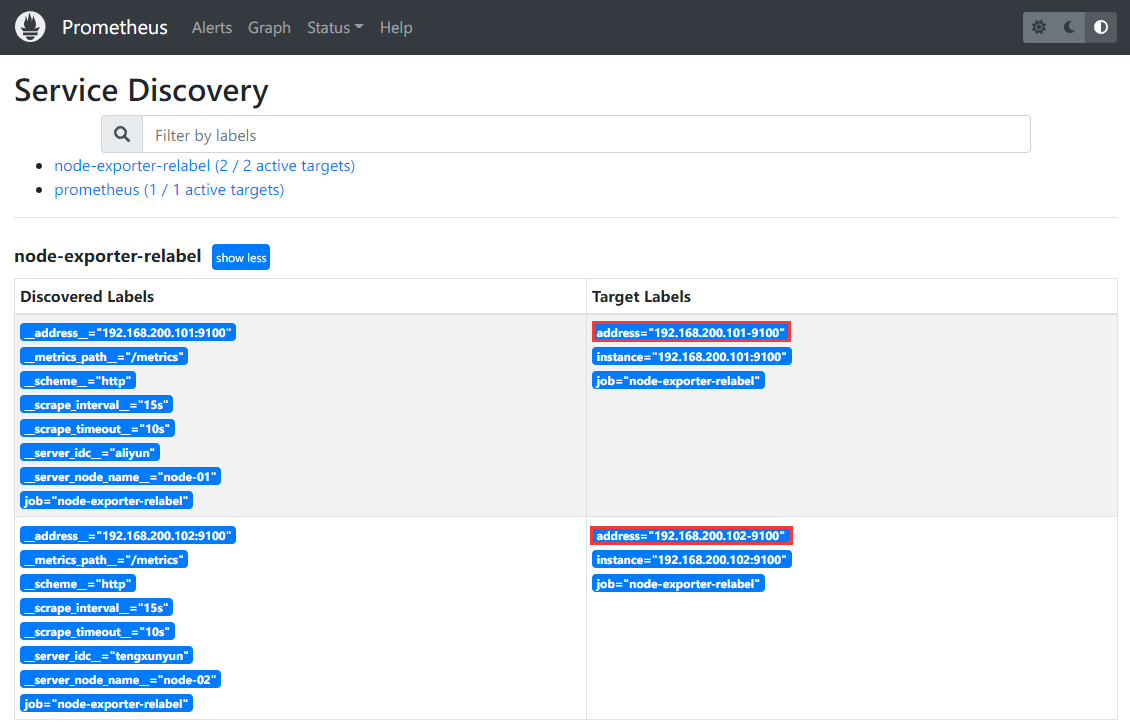Image resolution: width=1130 pixels, height=724 pixels.
Task: Click the Prometheus brand title
Action: tap(115, 27)
